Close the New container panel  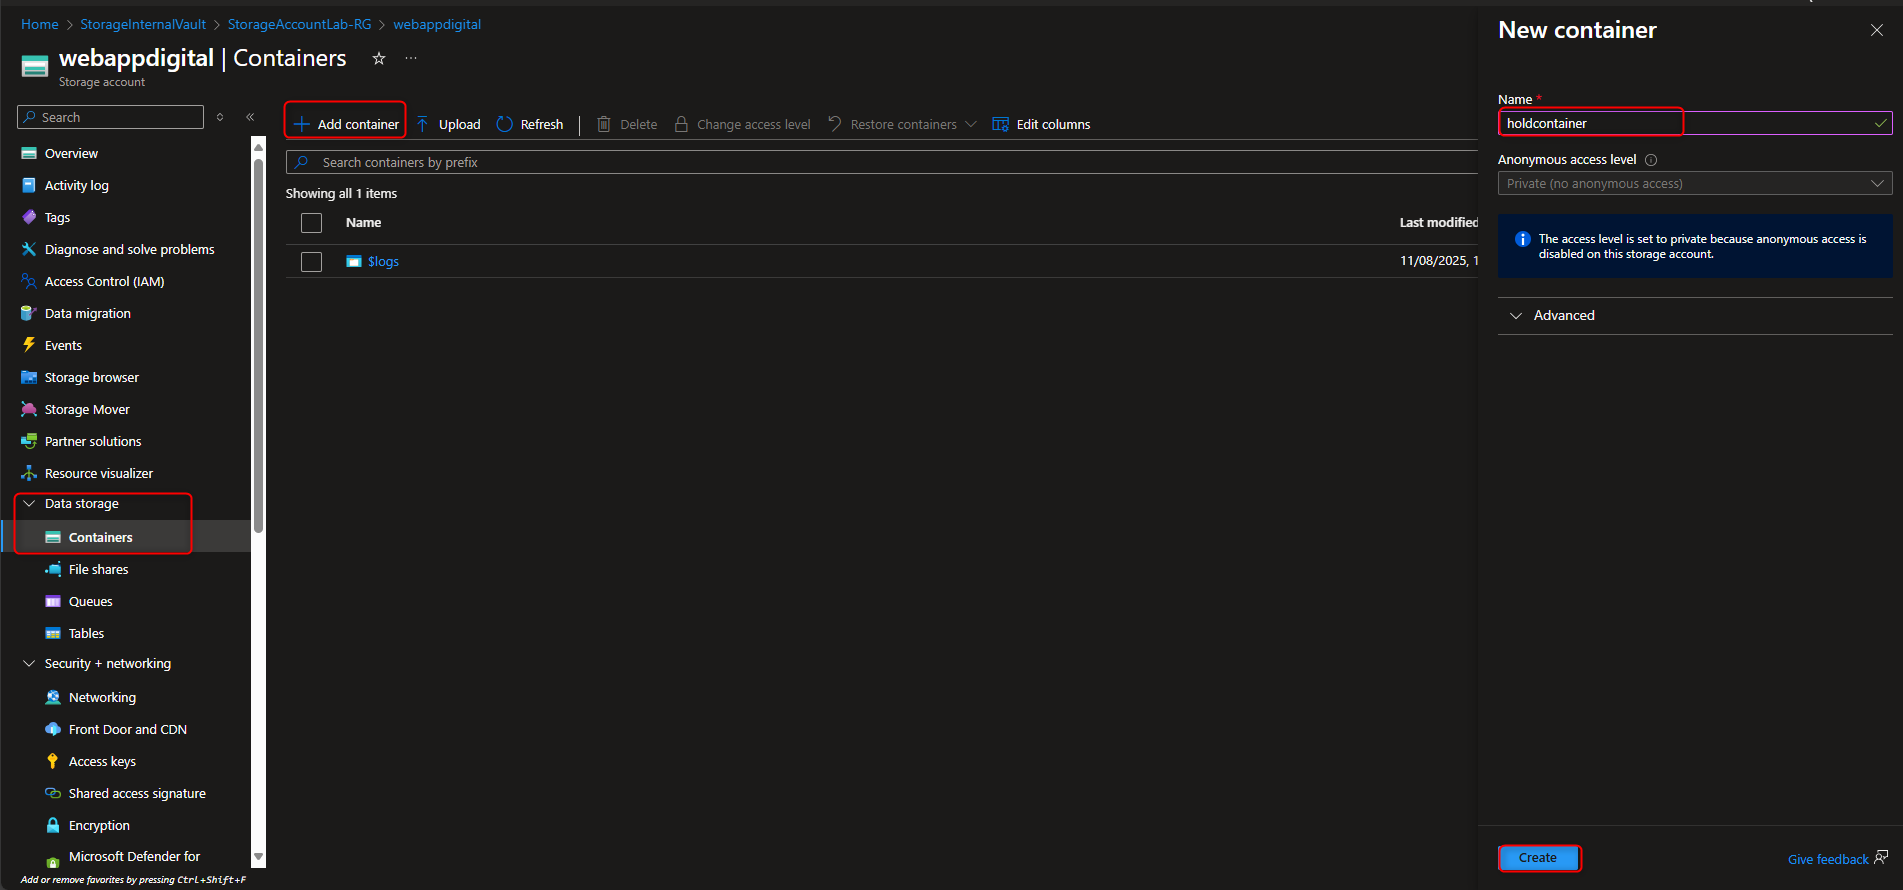1876,30
